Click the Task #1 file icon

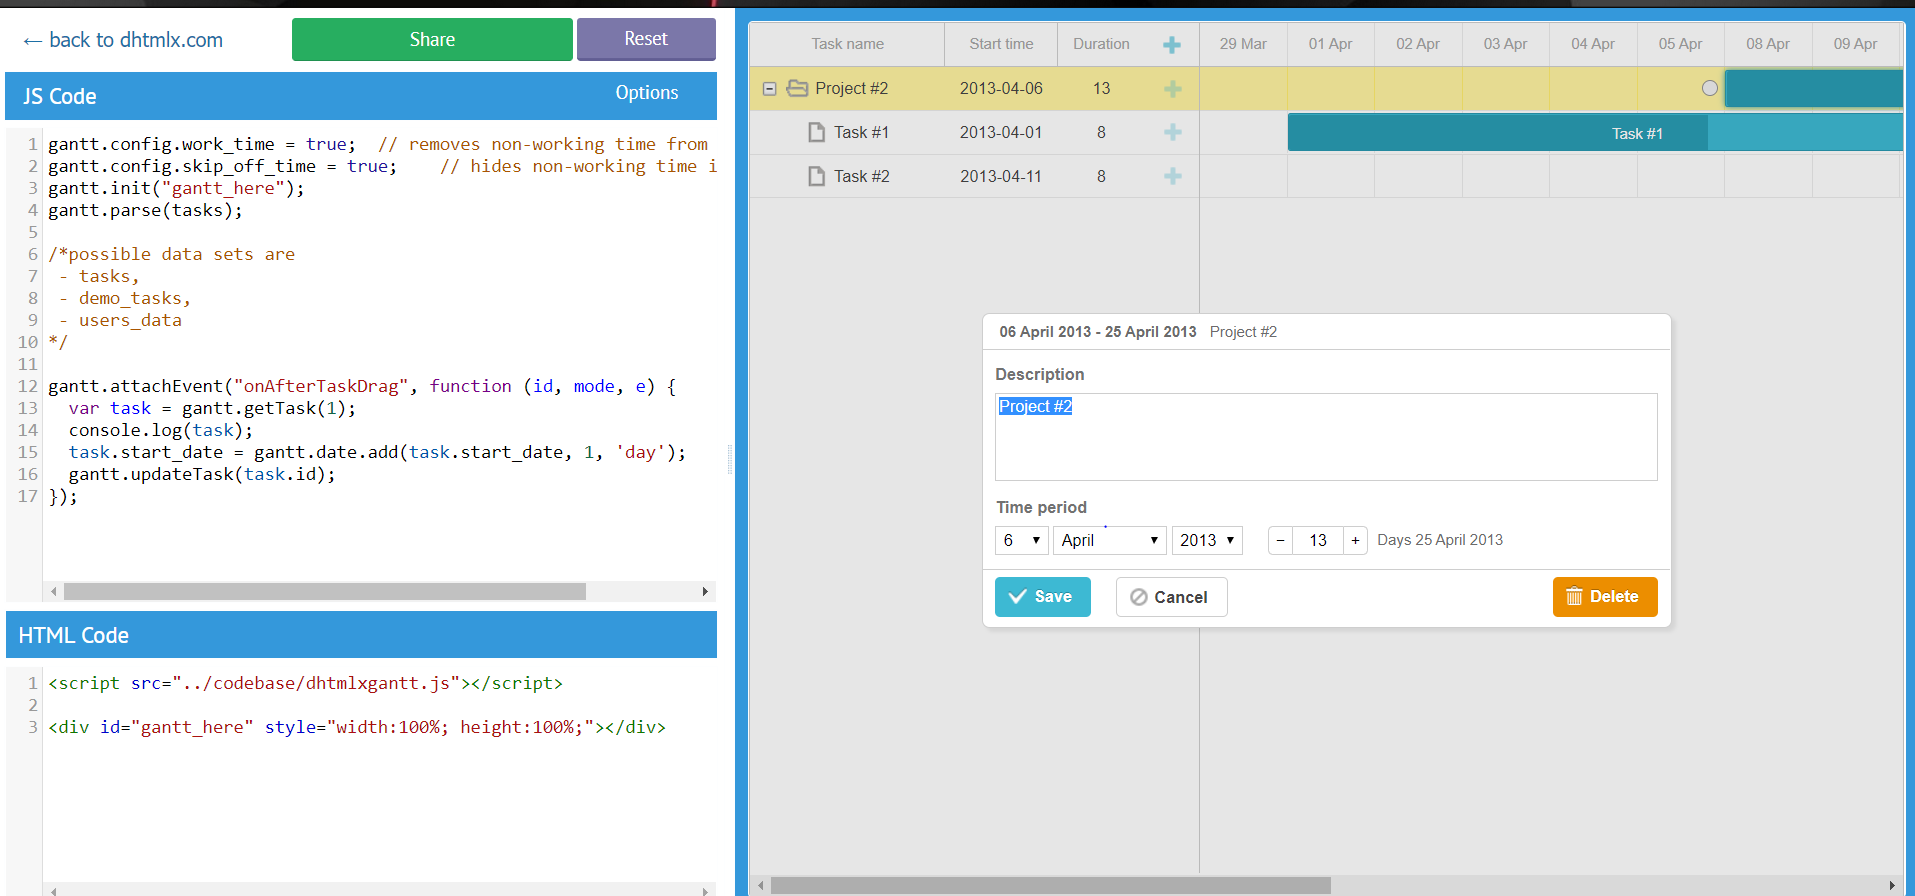click(x=816, y=132)
